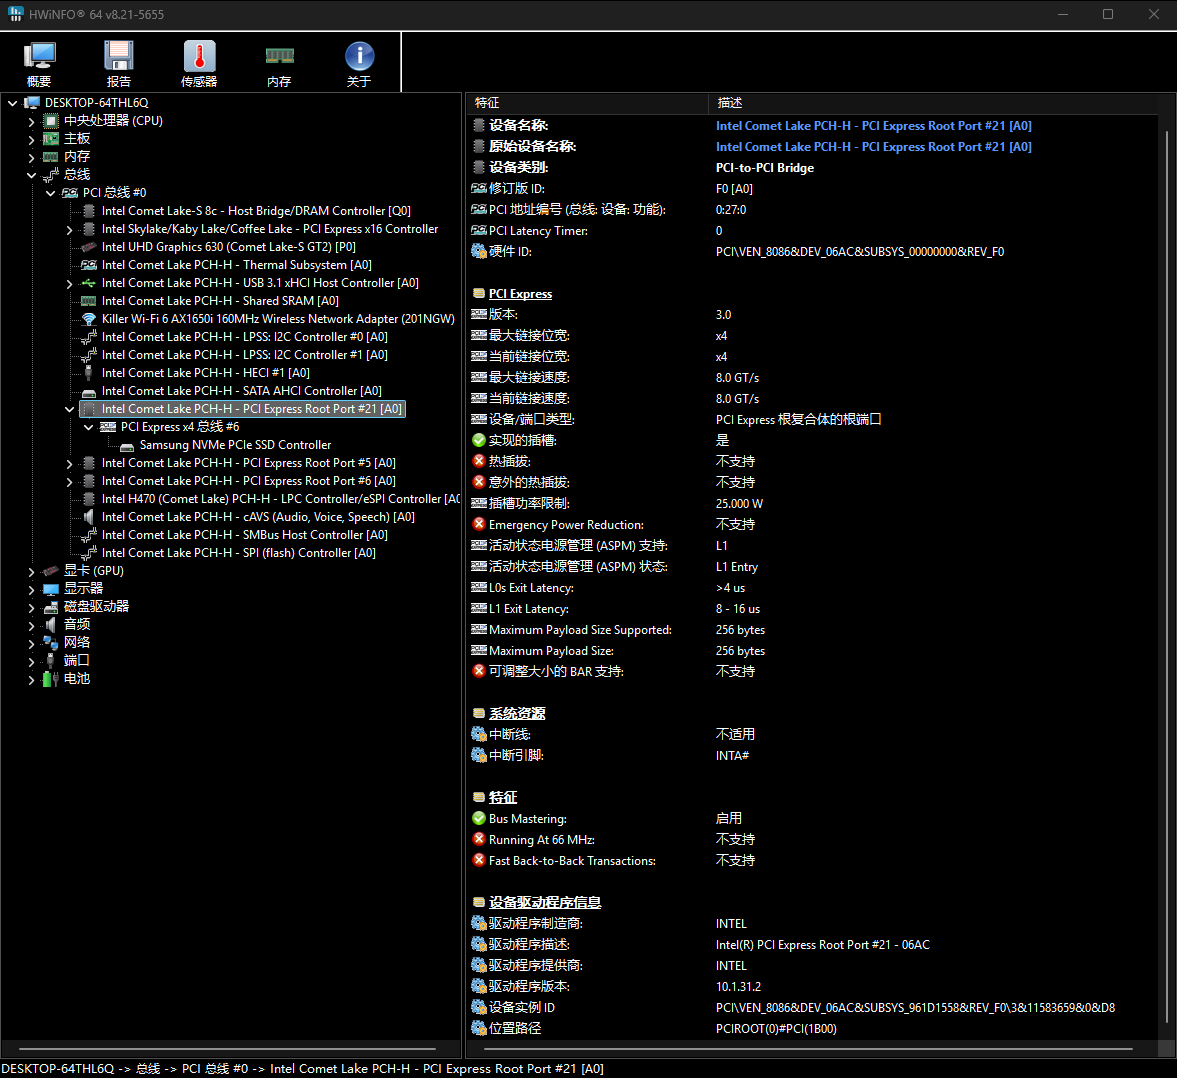Click the status bar breadcrumb path

tap(302, 1069)
